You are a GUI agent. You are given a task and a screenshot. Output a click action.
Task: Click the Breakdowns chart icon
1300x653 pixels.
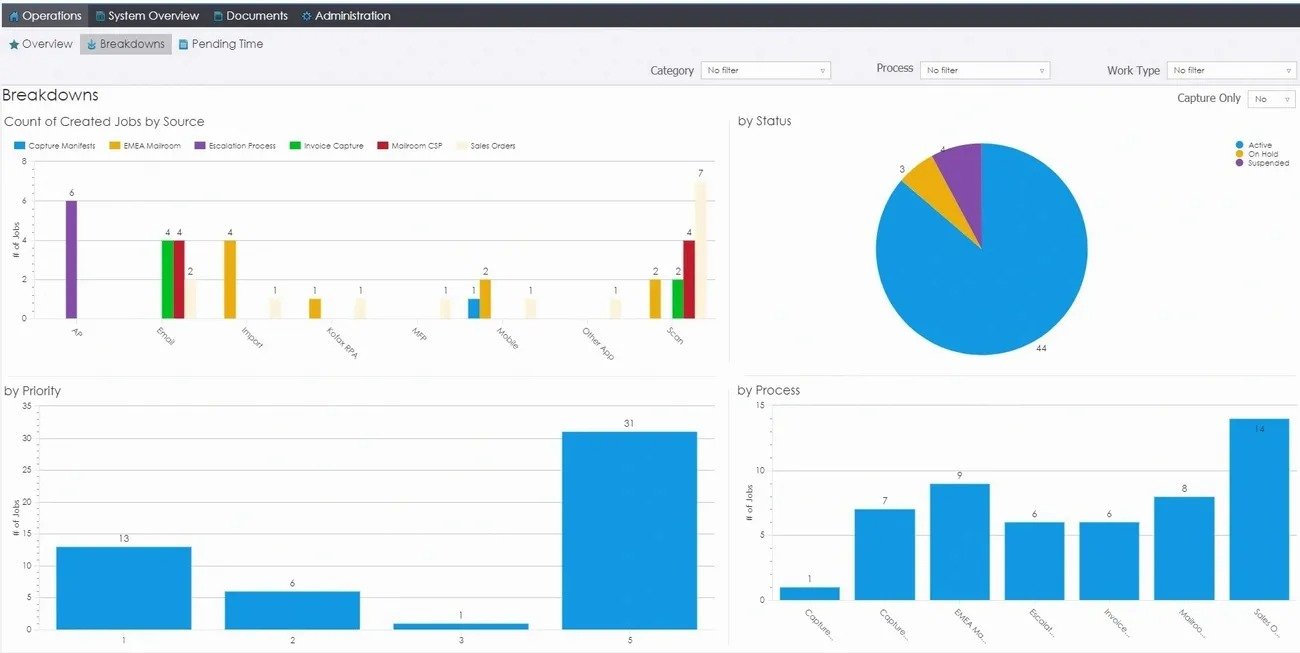pyautogui.click(x=91, y=44)
